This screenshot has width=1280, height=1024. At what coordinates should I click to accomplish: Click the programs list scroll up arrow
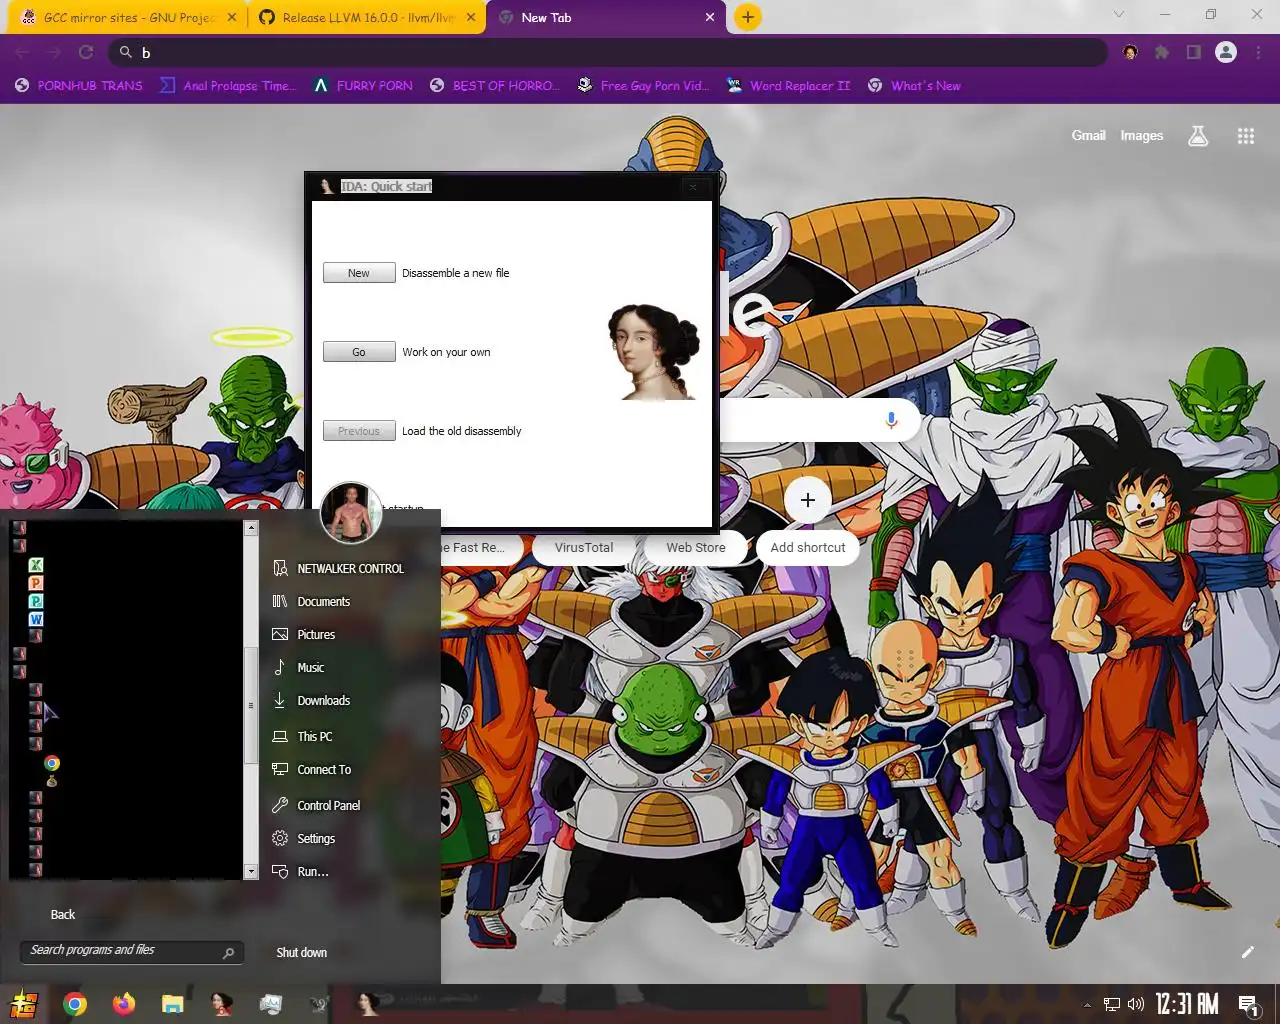(x=251, y=528)
